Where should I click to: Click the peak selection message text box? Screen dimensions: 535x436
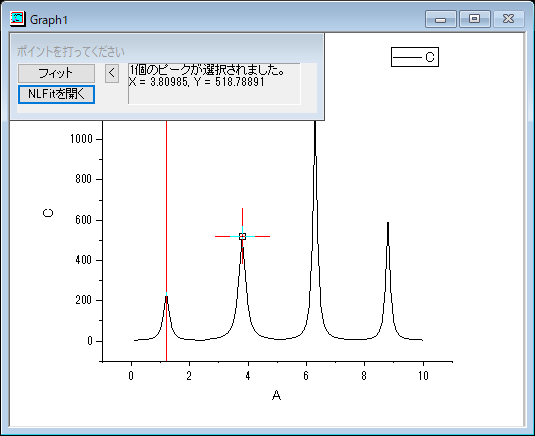pos(214,83)
